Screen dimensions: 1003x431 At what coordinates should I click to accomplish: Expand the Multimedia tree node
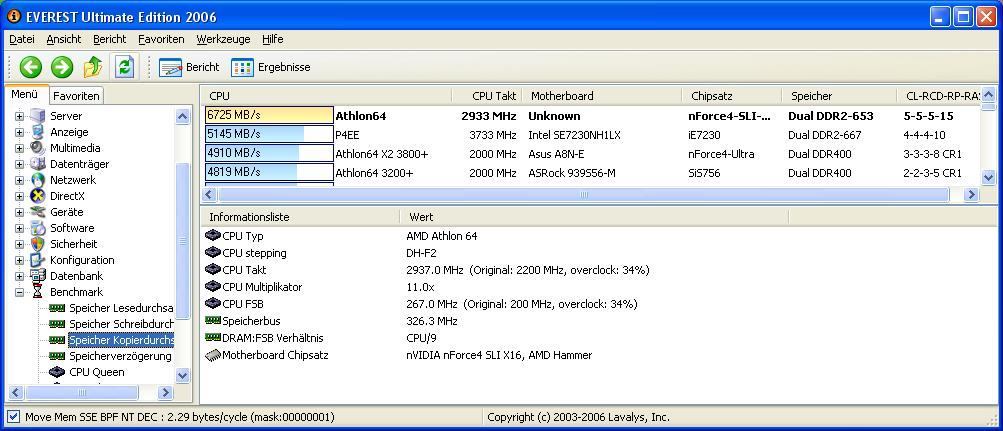[19, 148]
